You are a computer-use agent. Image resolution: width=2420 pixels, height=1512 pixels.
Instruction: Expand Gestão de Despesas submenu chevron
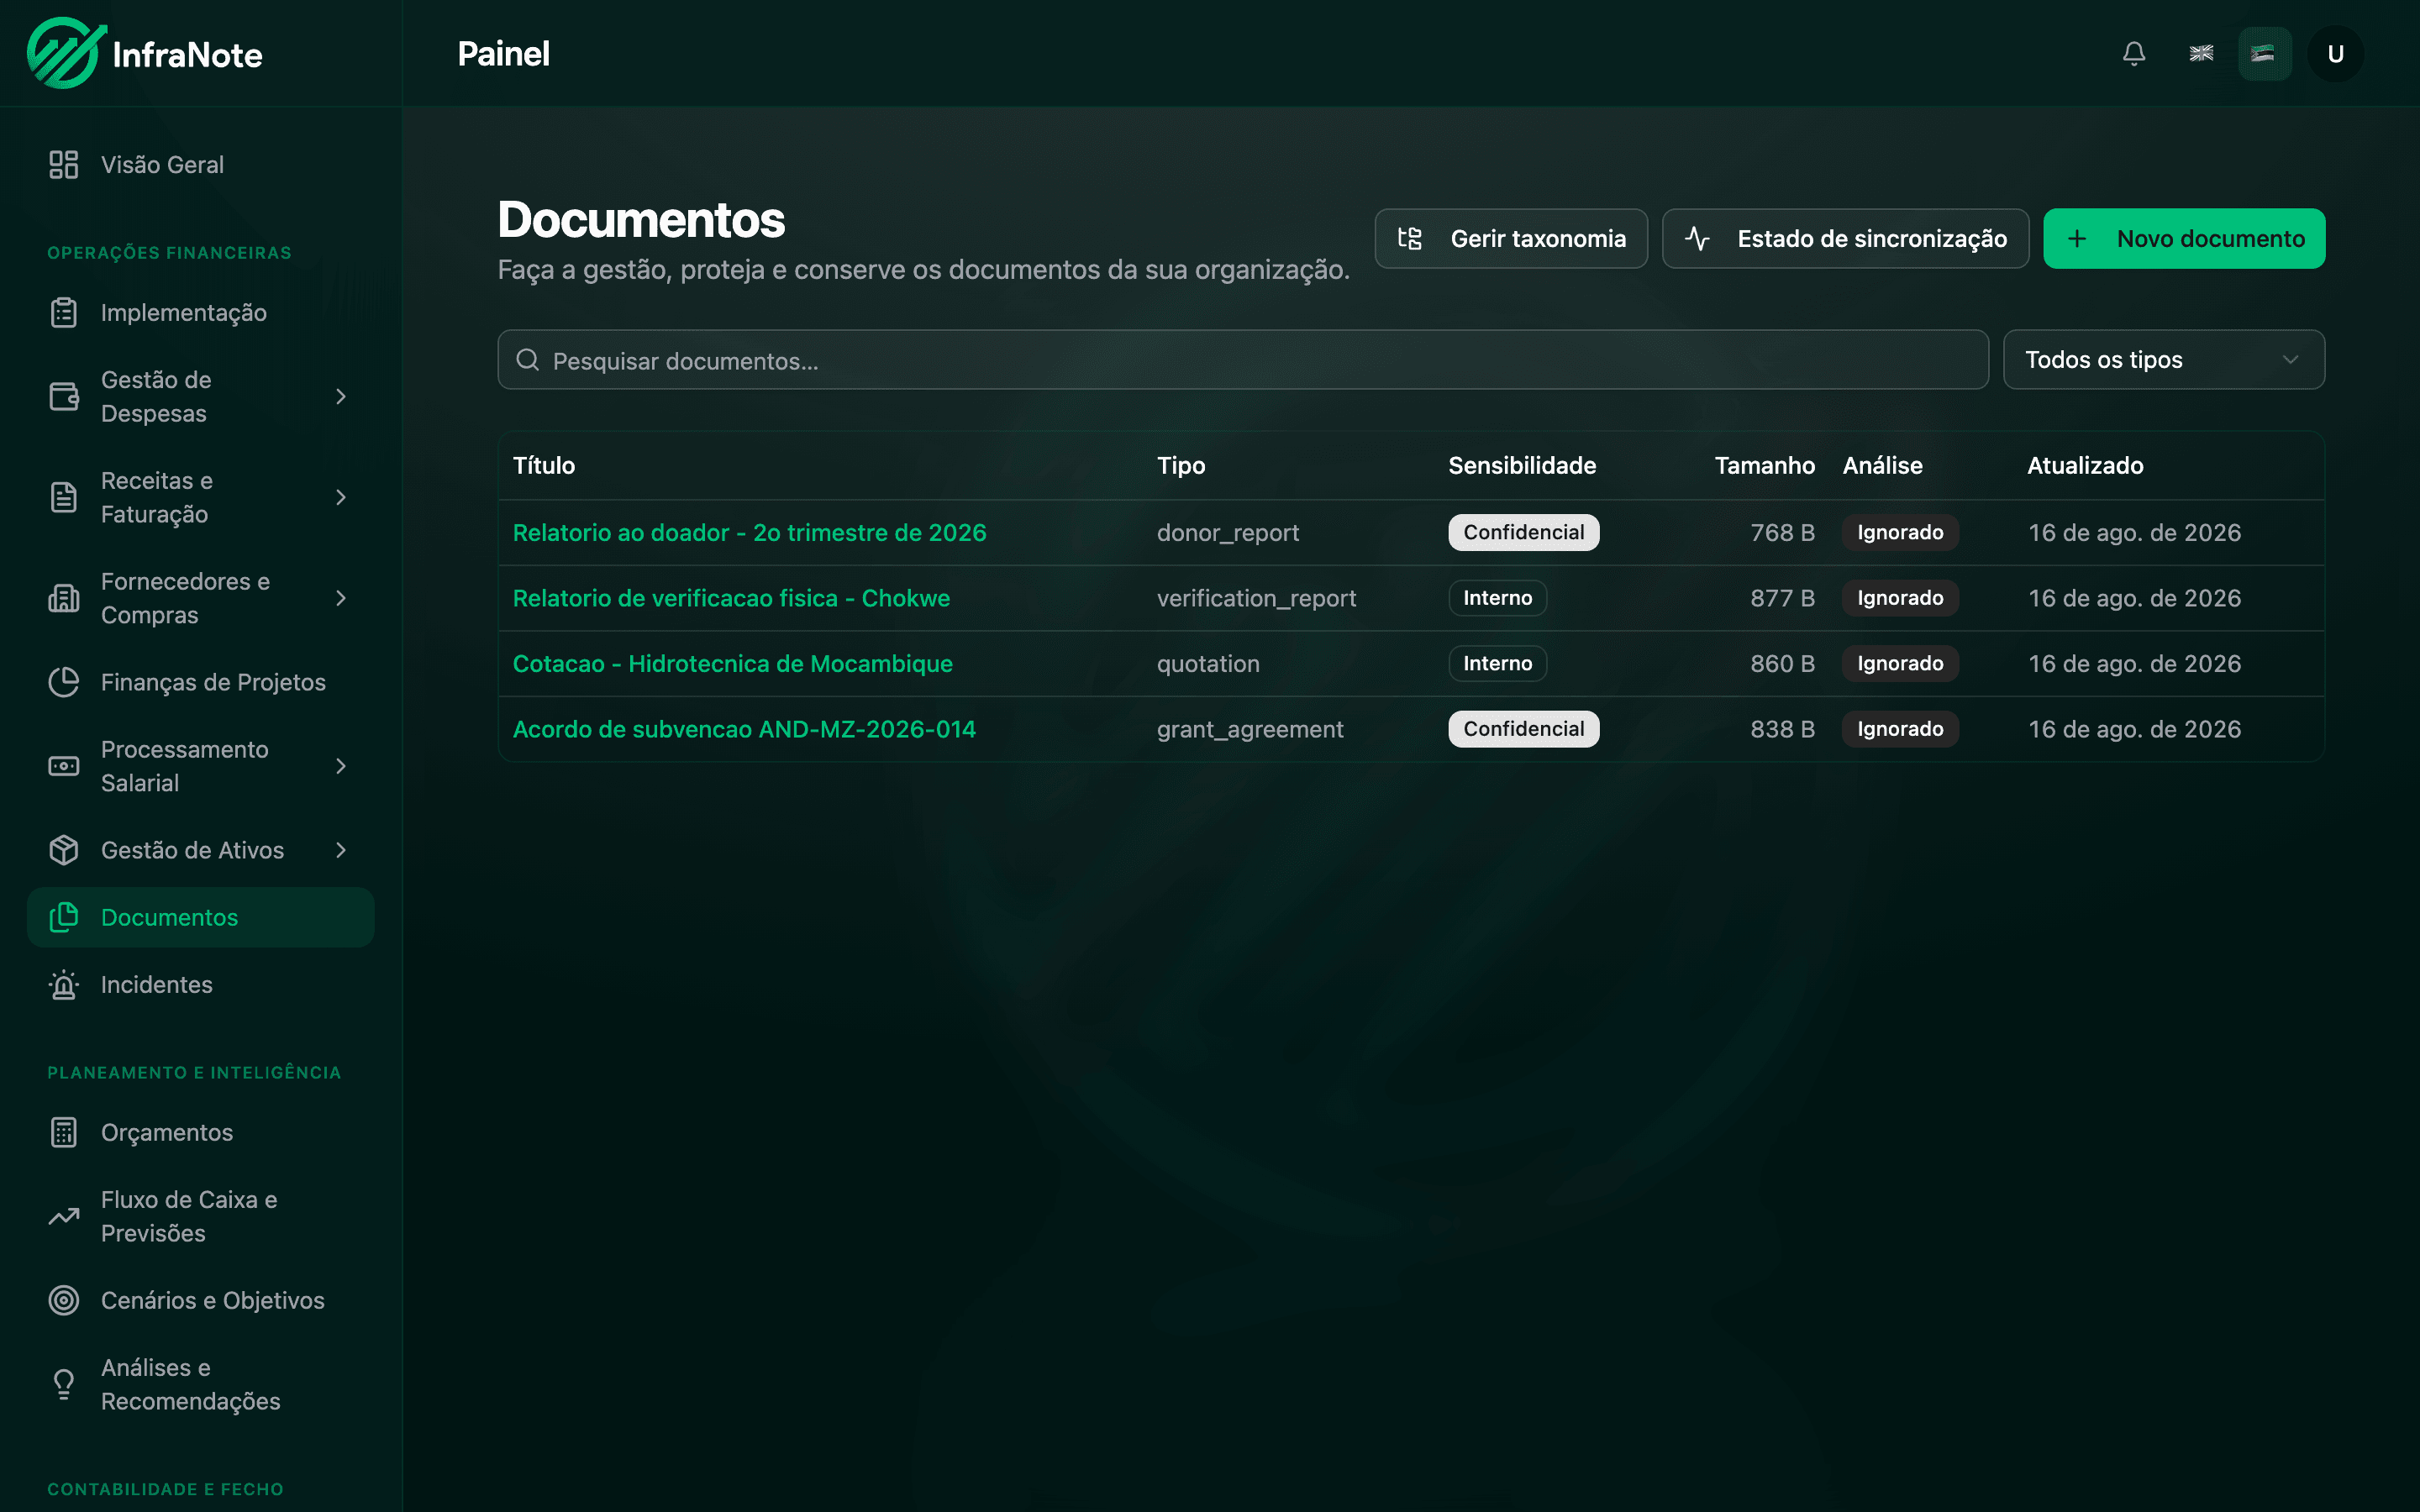[x=341, y=396]
